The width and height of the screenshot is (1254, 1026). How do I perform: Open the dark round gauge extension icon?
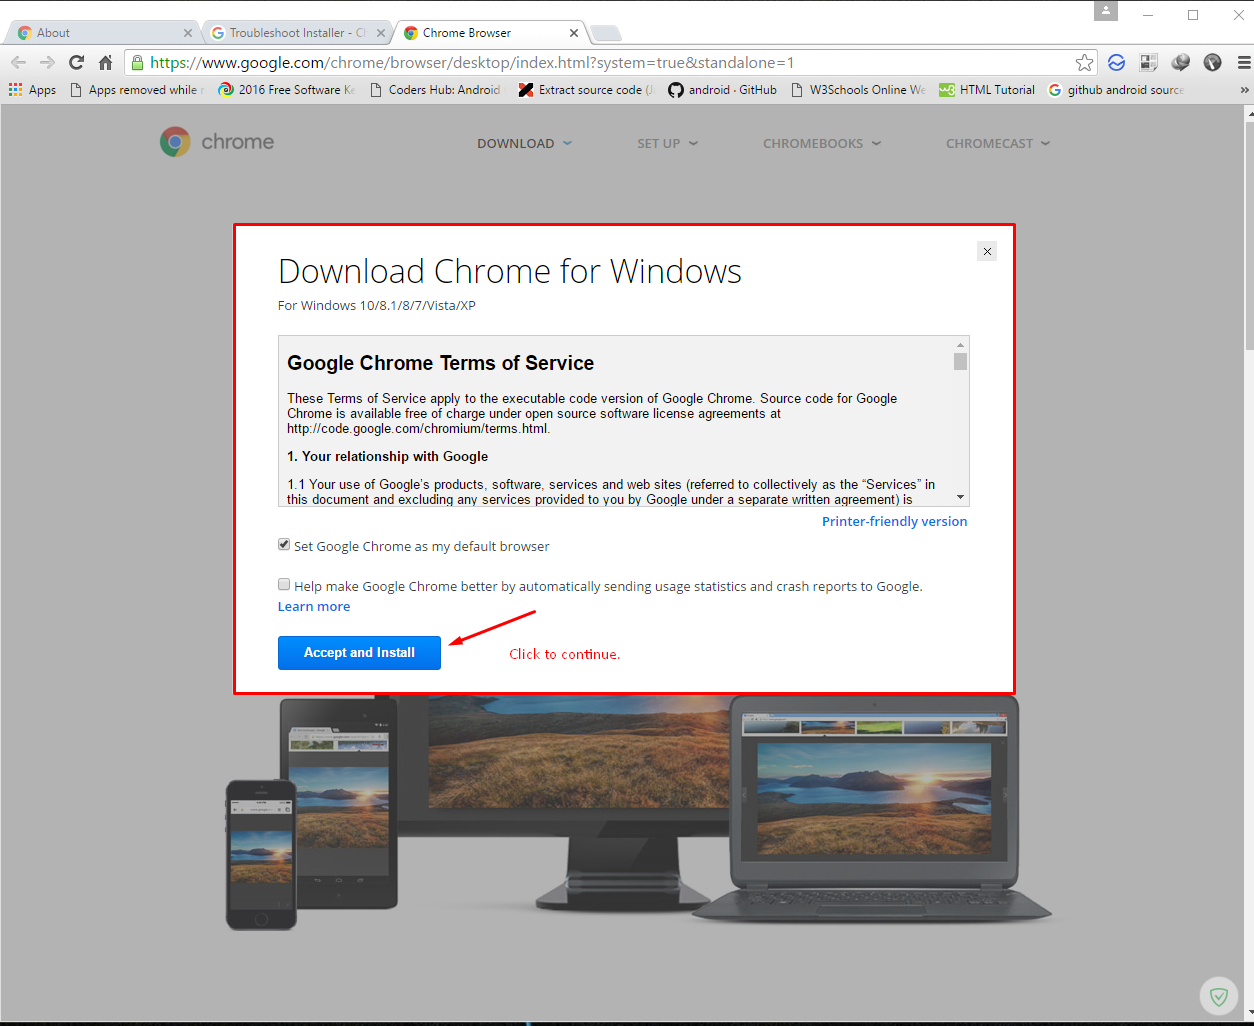click(1212, 62)
